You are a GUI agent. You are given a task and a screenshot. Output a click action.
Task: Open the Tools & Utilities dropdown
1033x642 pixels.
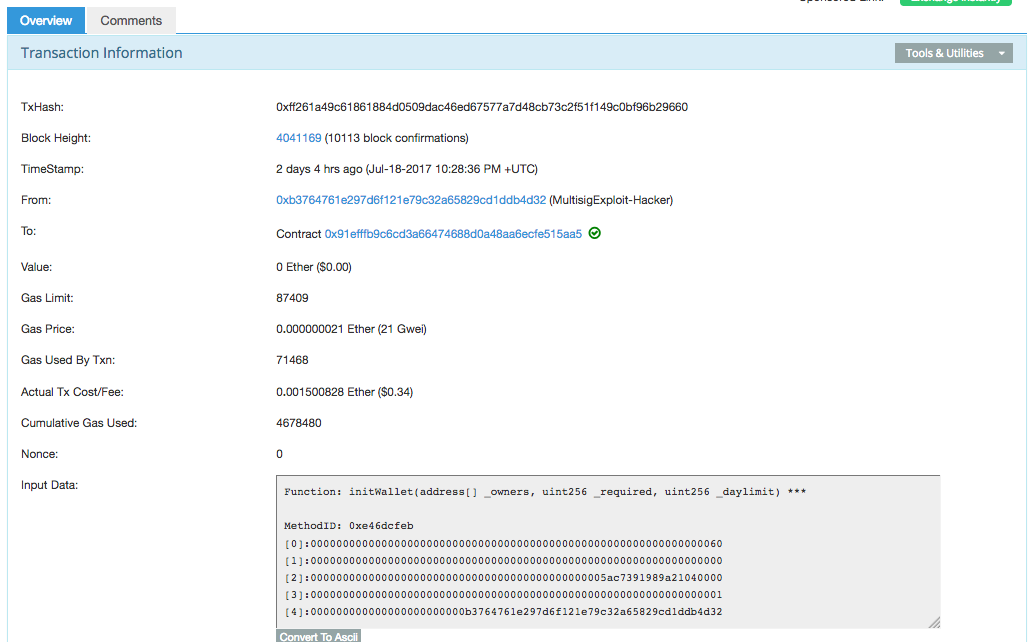[x=953, y=53]
